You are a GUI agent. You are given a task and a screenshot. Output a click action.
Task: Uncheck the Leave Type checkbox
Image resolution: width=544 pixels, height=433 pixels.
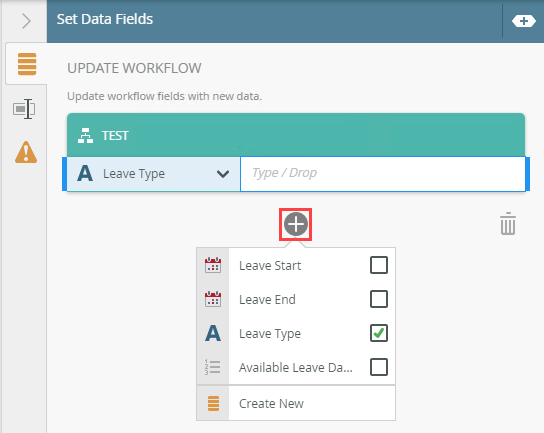[x=379, y=333]
